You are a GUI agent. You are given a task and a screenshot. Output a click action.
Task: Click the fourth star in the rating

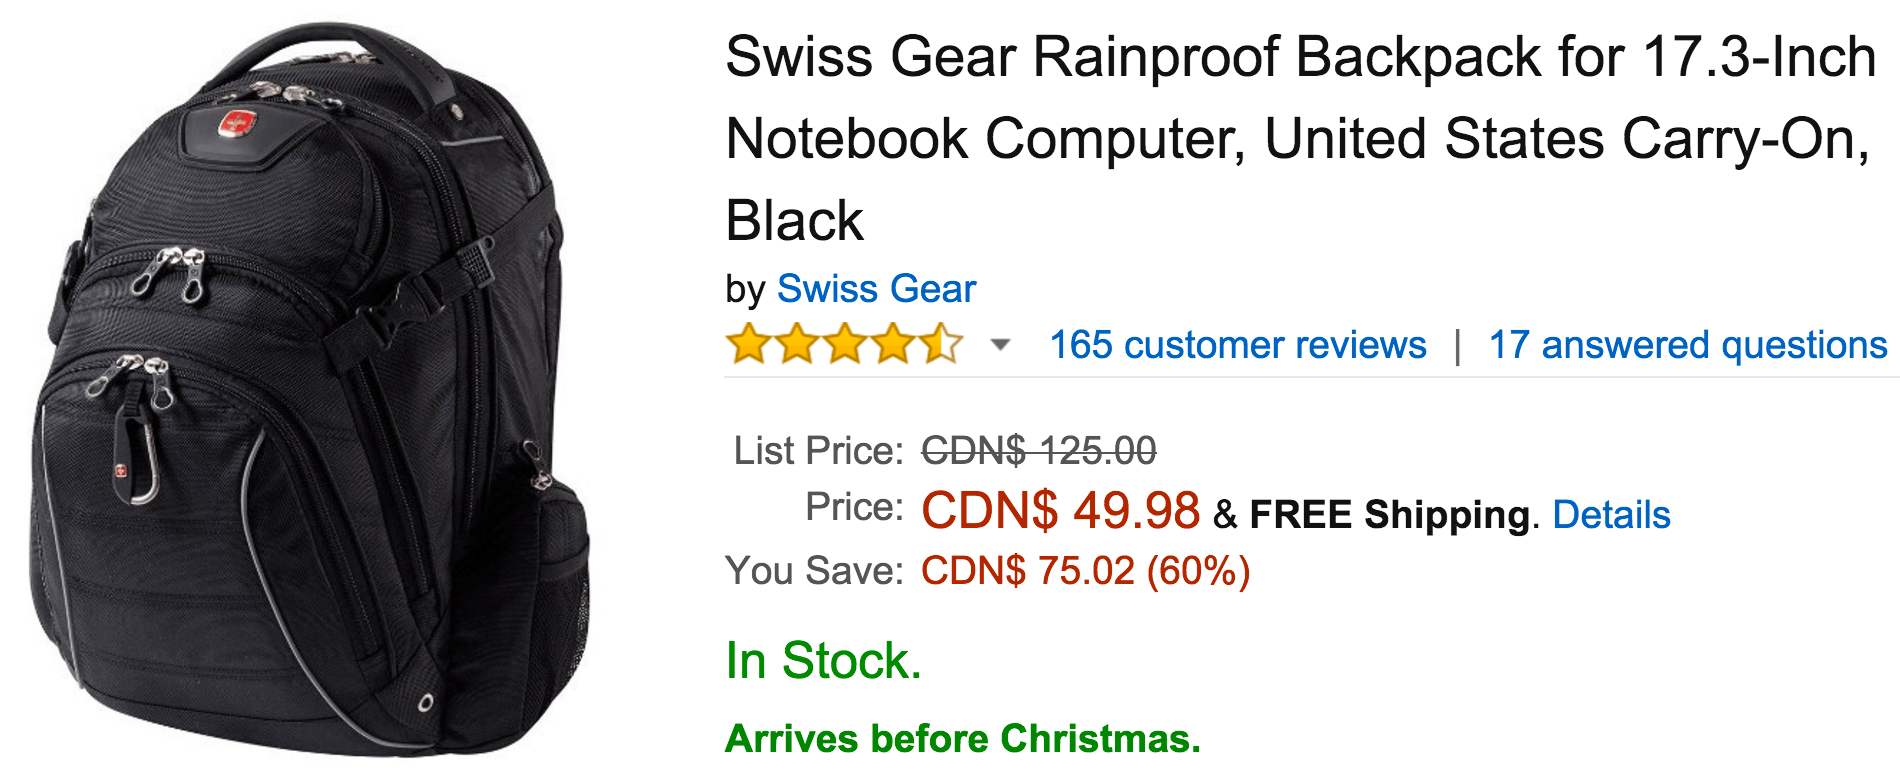892,344
